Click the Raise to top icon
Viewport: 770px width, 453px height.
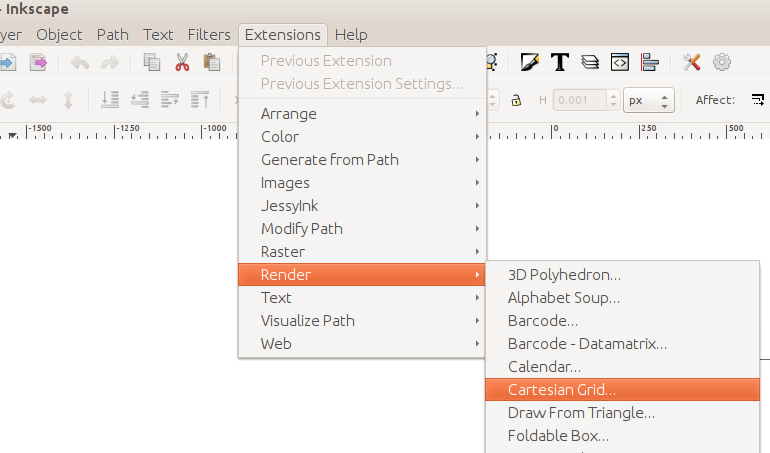point(200,100)
